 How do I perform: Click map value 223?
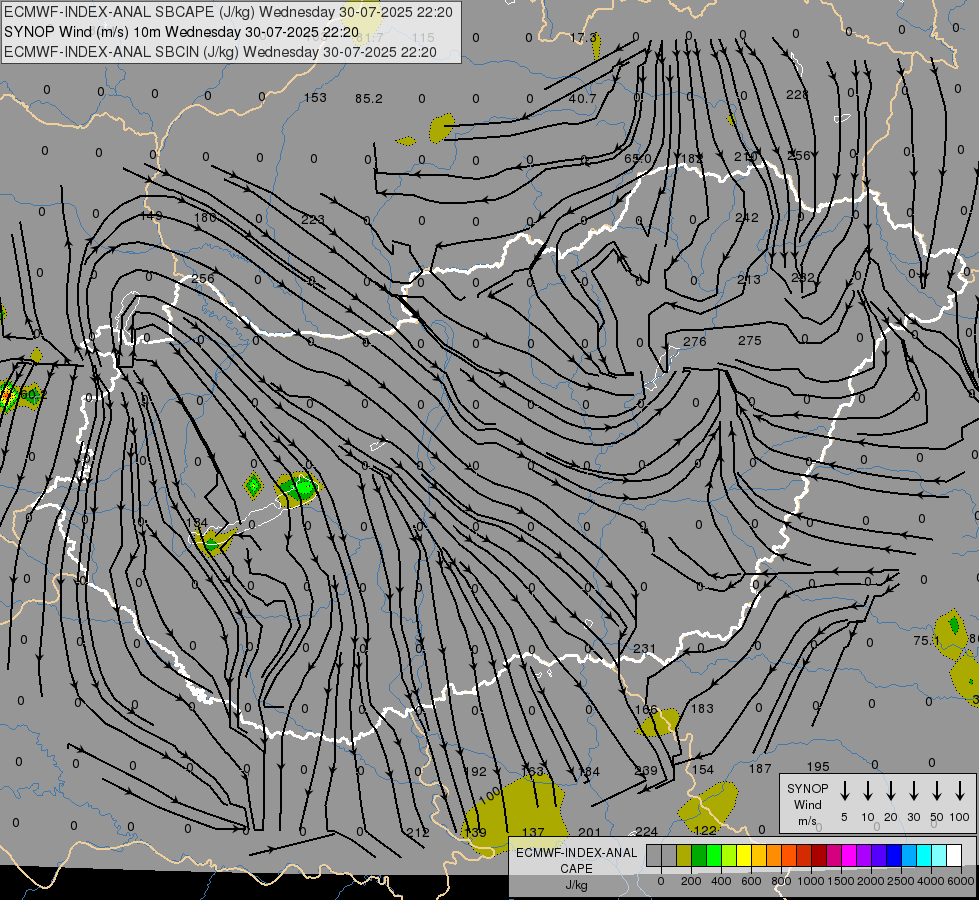click(x=313, y=219)
